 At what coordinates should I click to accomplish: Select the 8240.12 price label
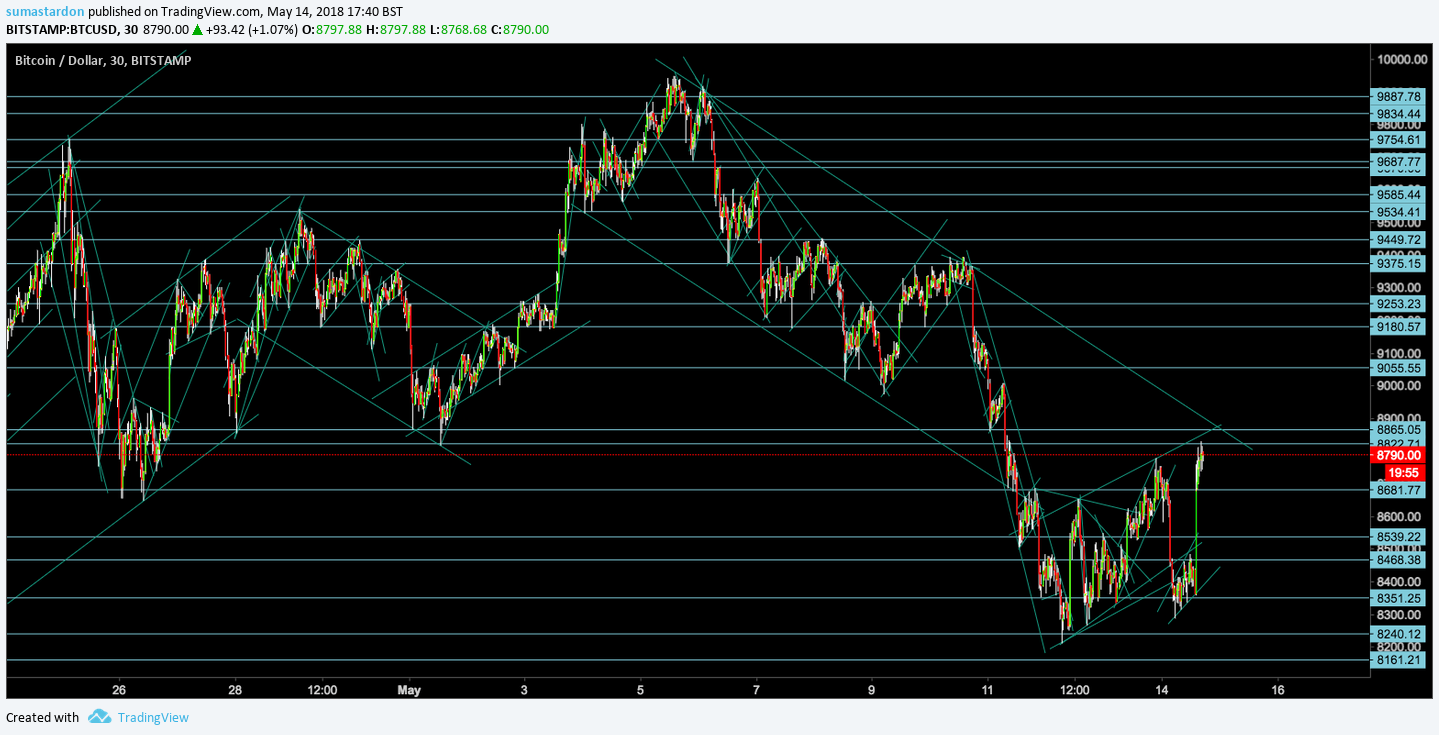pyautogui.click(x=1398, y=634)
